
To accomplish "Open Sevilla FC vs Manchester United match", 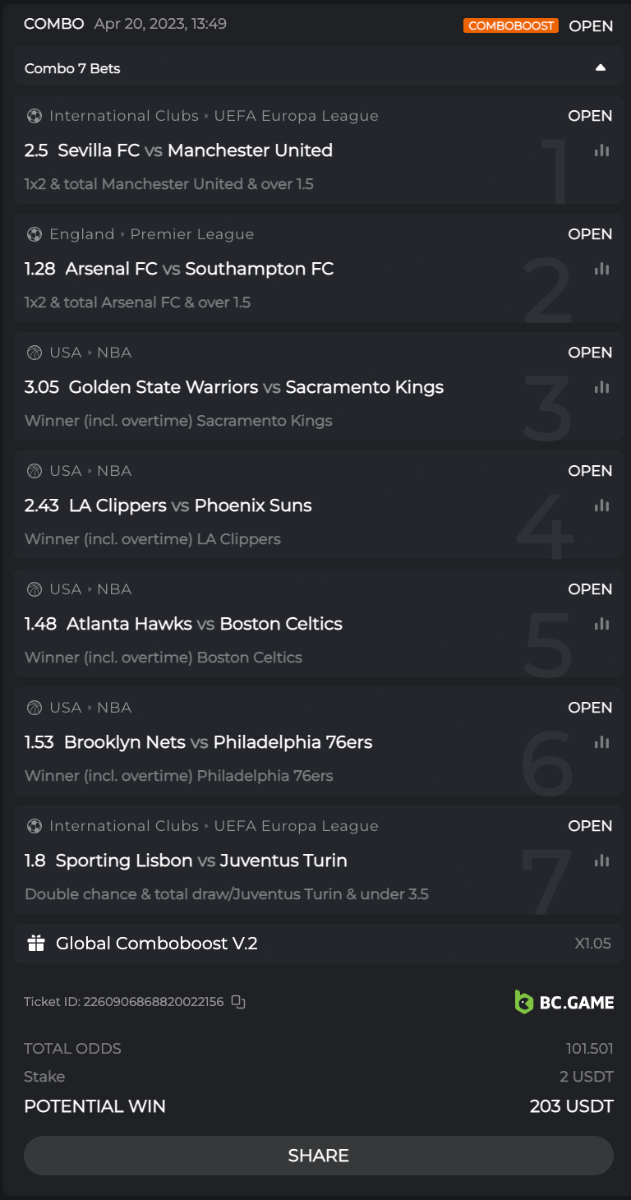I will point(195,150).
